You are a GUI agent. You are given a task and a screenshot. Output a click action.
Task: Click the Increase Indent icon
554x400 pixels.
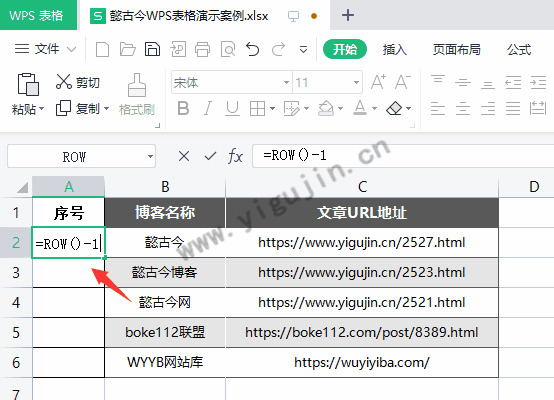click(x=538, y=82)
